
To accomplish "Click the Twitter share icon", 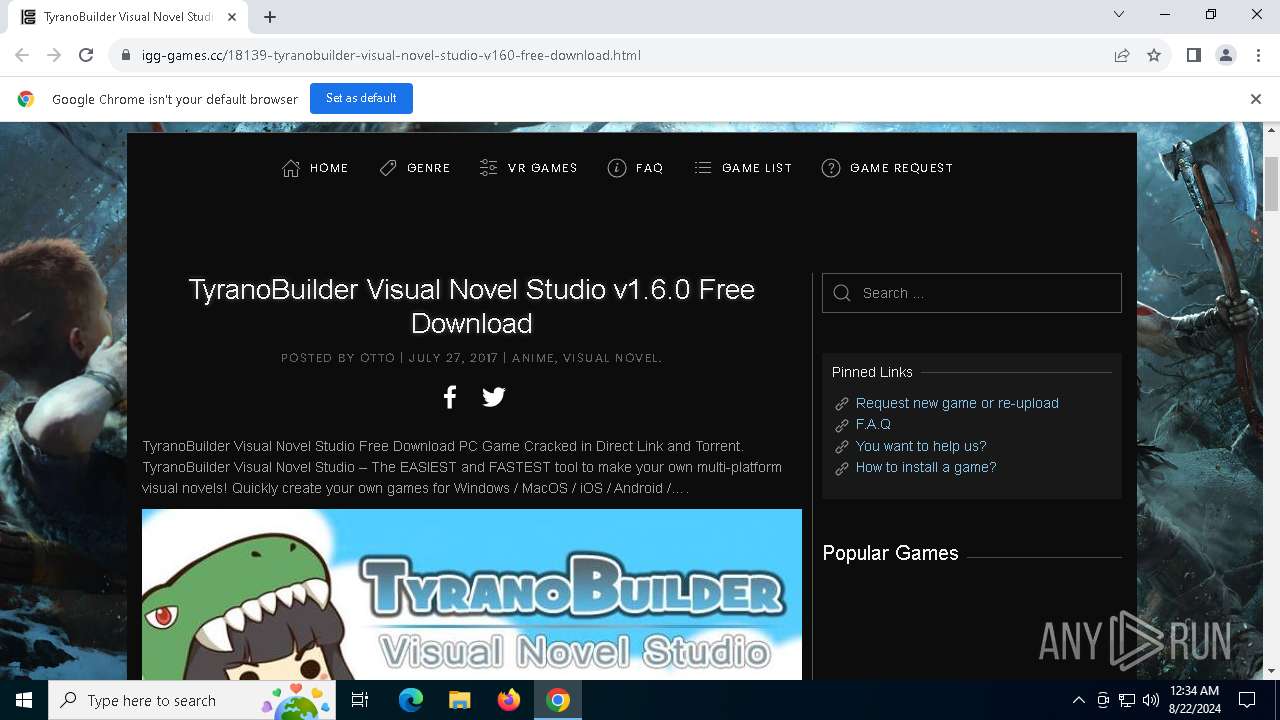I will pos(494,397).
